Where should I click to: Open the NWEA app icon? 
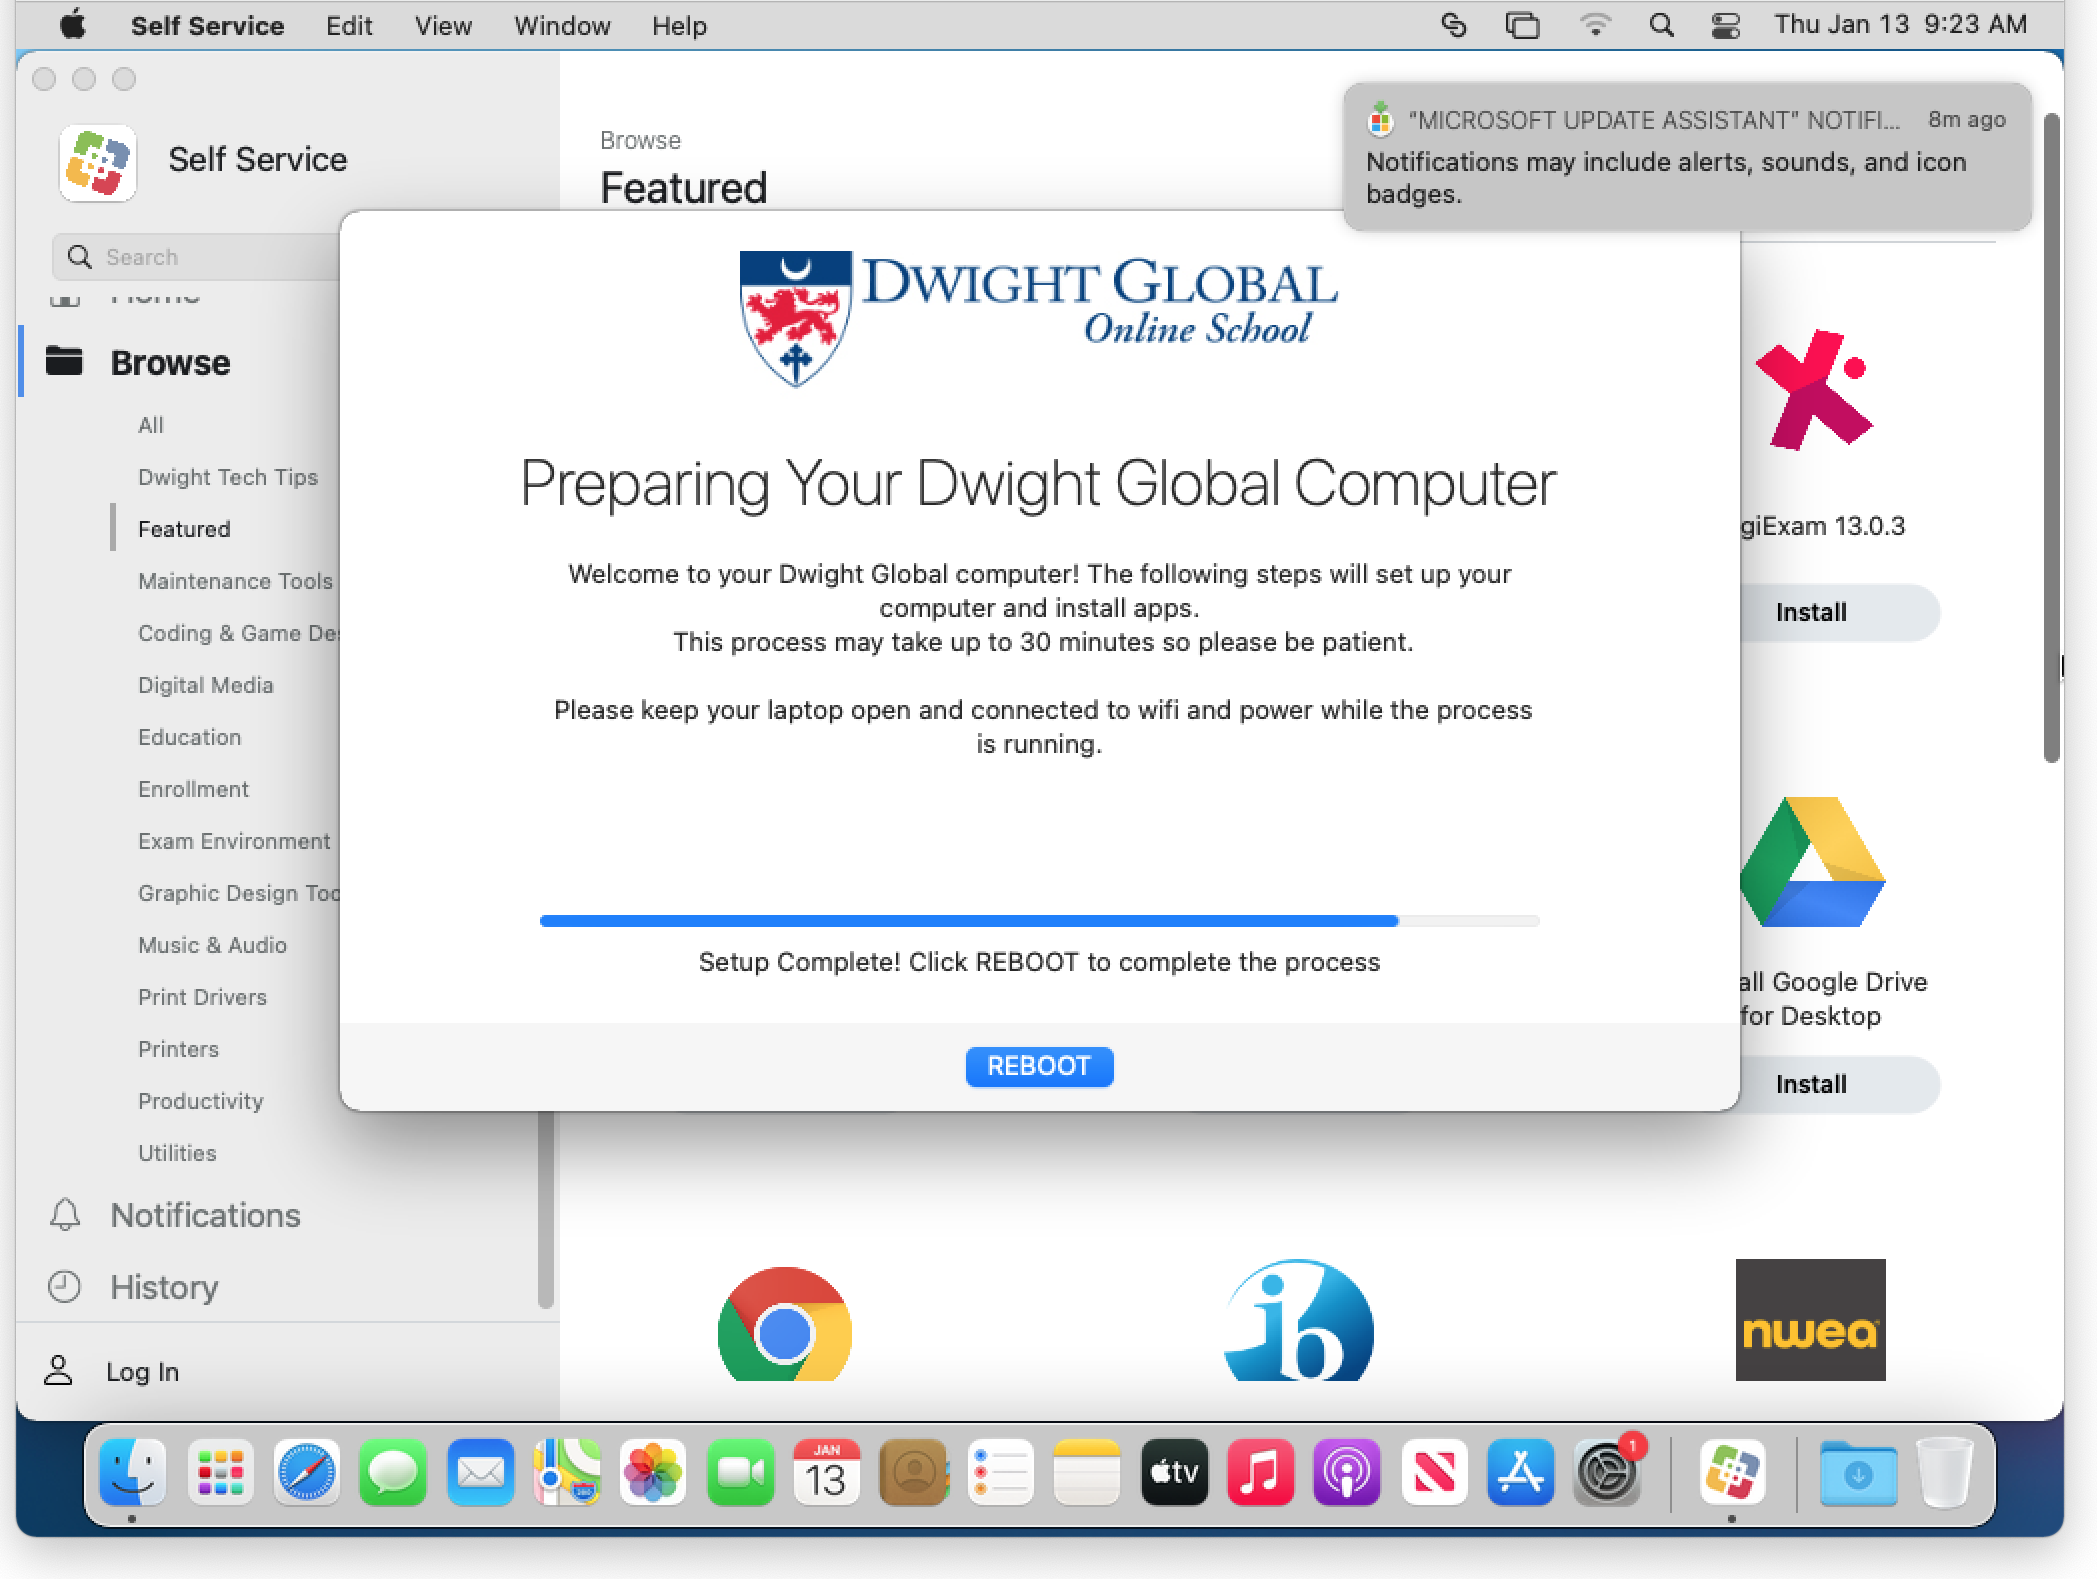click(1810, 1320)
